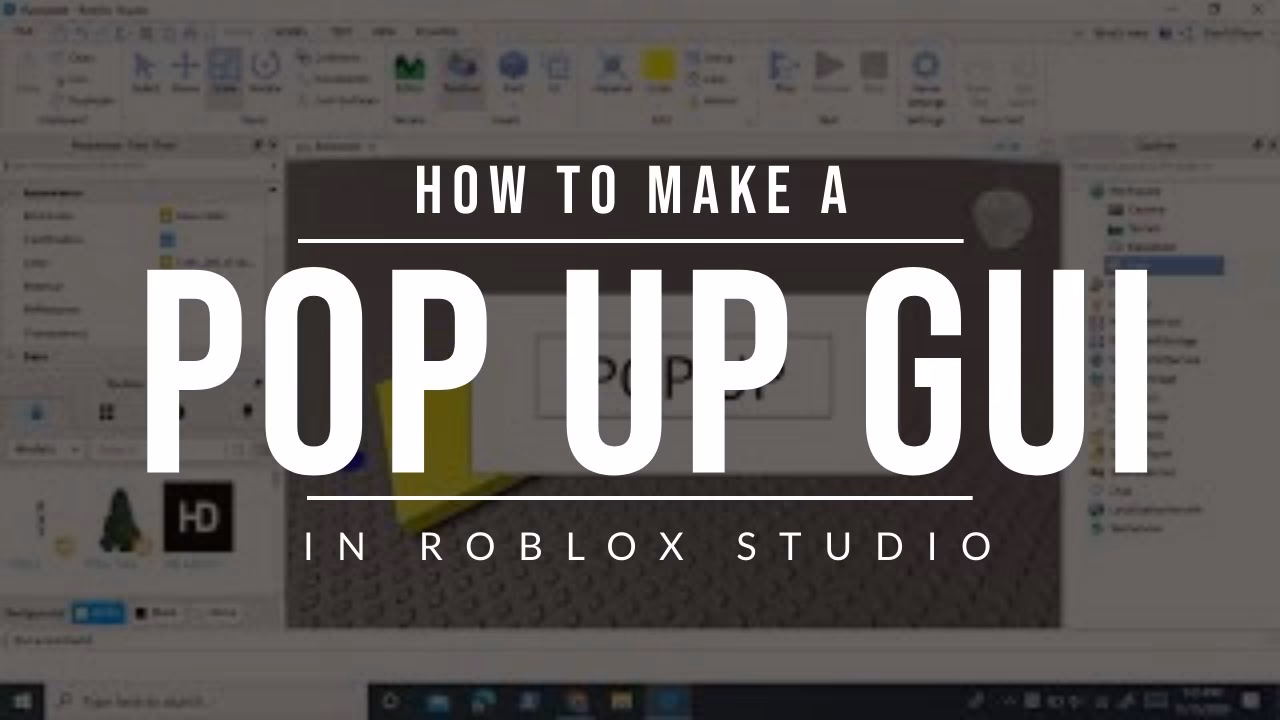Open the Toolbox panel

pyautogui.click(x=462, y=72)
